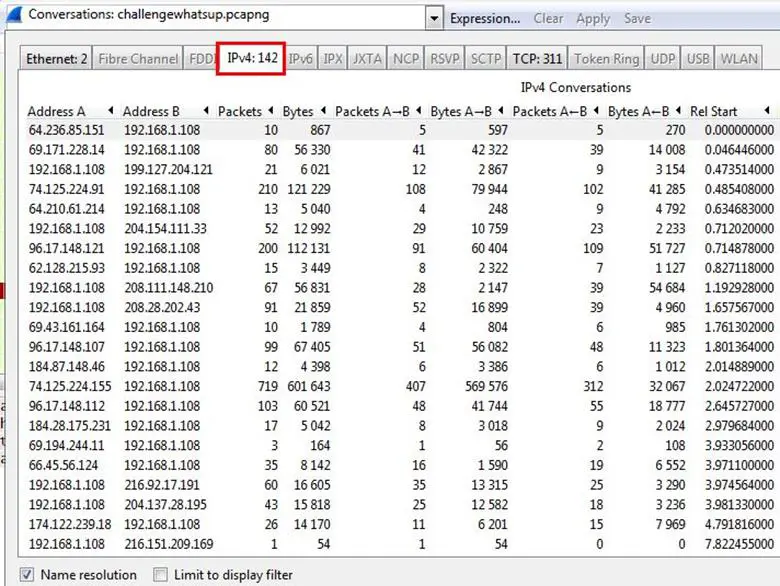
Task: Enable the Name resolution checkbox
Action: tap(27, 574)
